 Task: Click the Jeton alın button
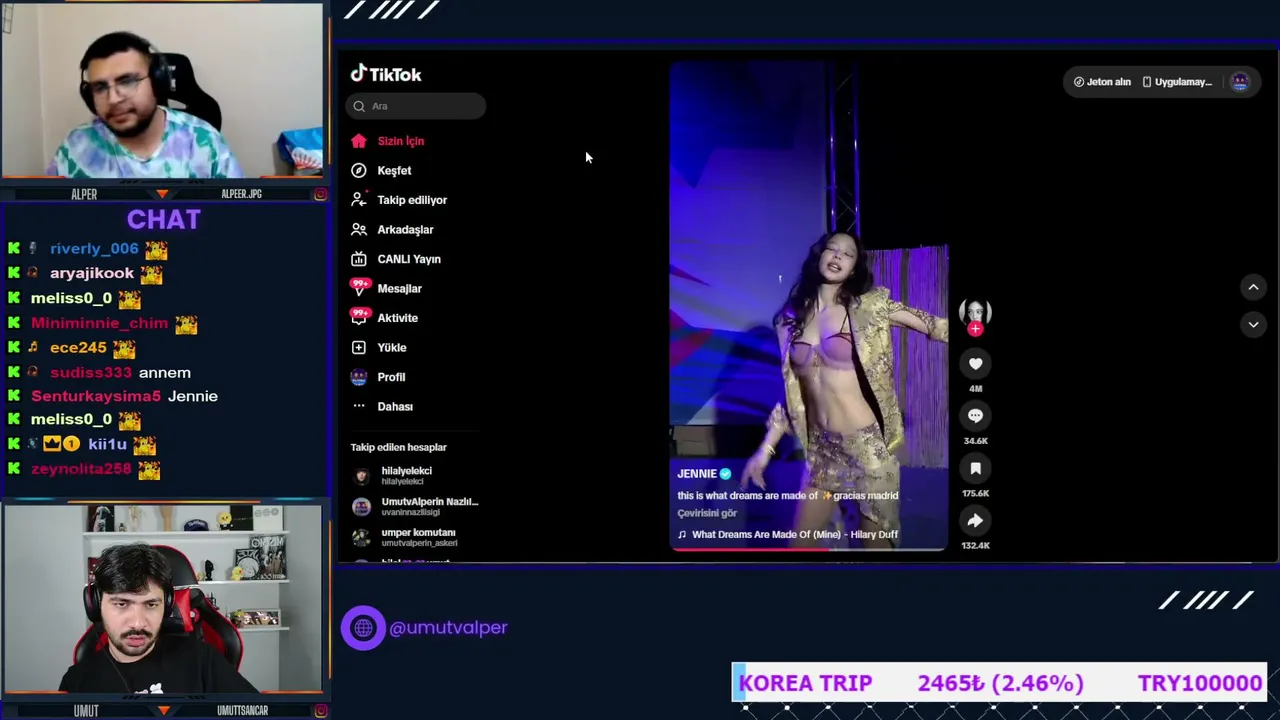click(1102, 82)
